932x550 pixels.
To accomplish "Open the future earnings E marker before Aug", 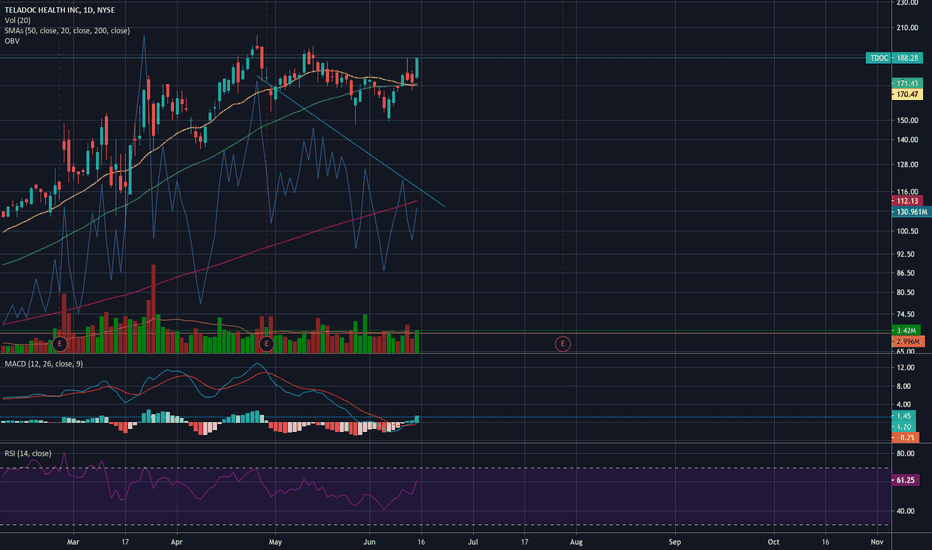I will 562,344.
